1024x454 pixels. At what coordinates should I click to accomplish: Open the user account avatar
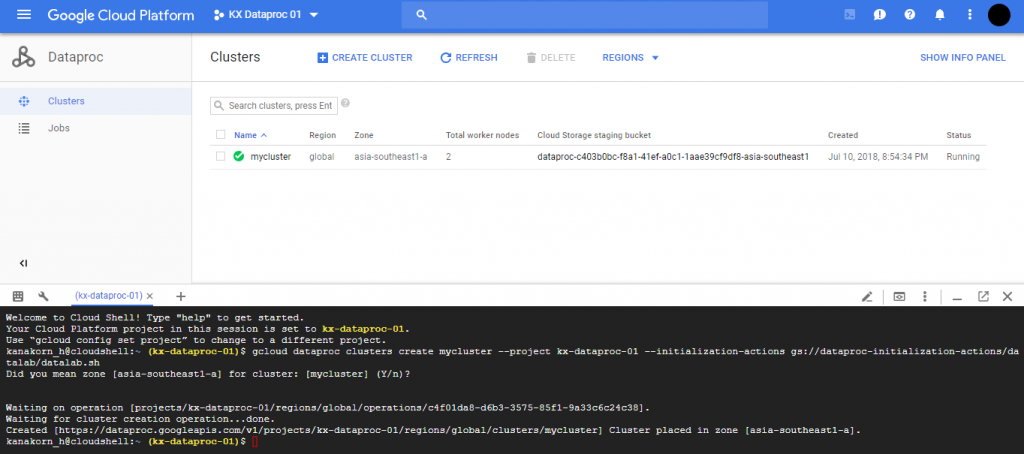tap(999, 14)
